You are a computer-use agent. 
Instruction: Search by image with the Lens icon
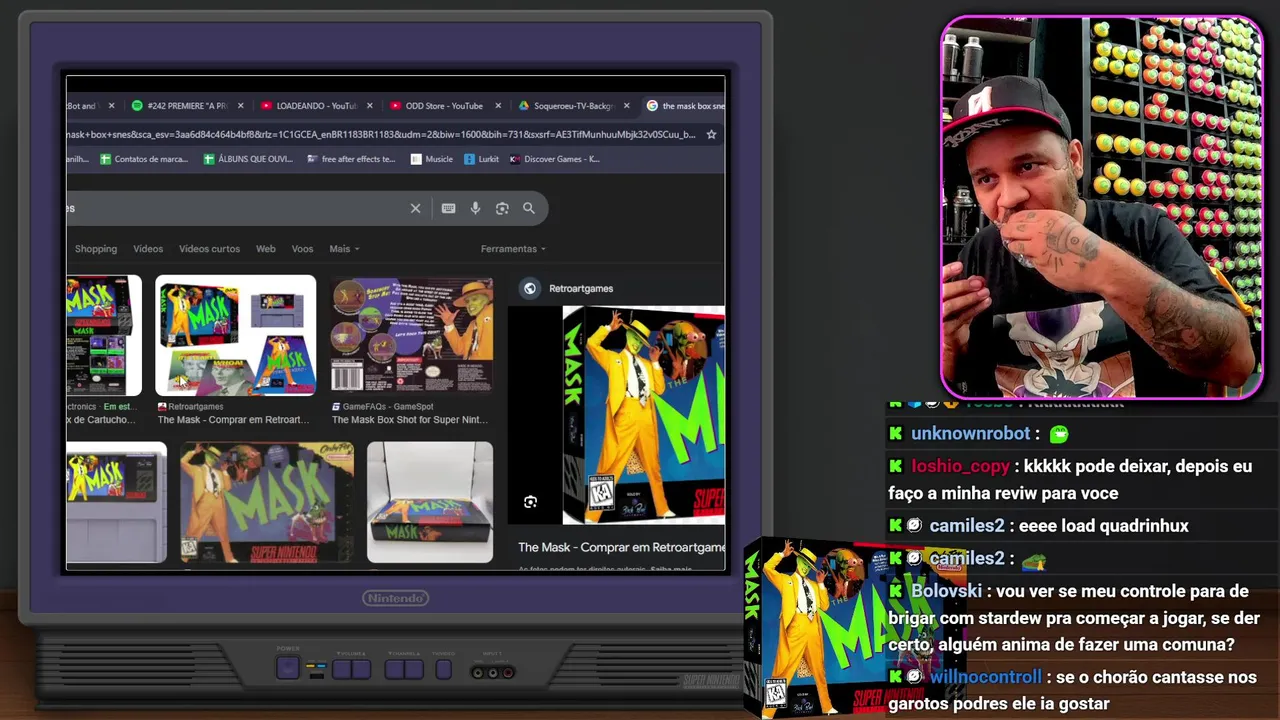pyautogui.click(x=502, y=208)
